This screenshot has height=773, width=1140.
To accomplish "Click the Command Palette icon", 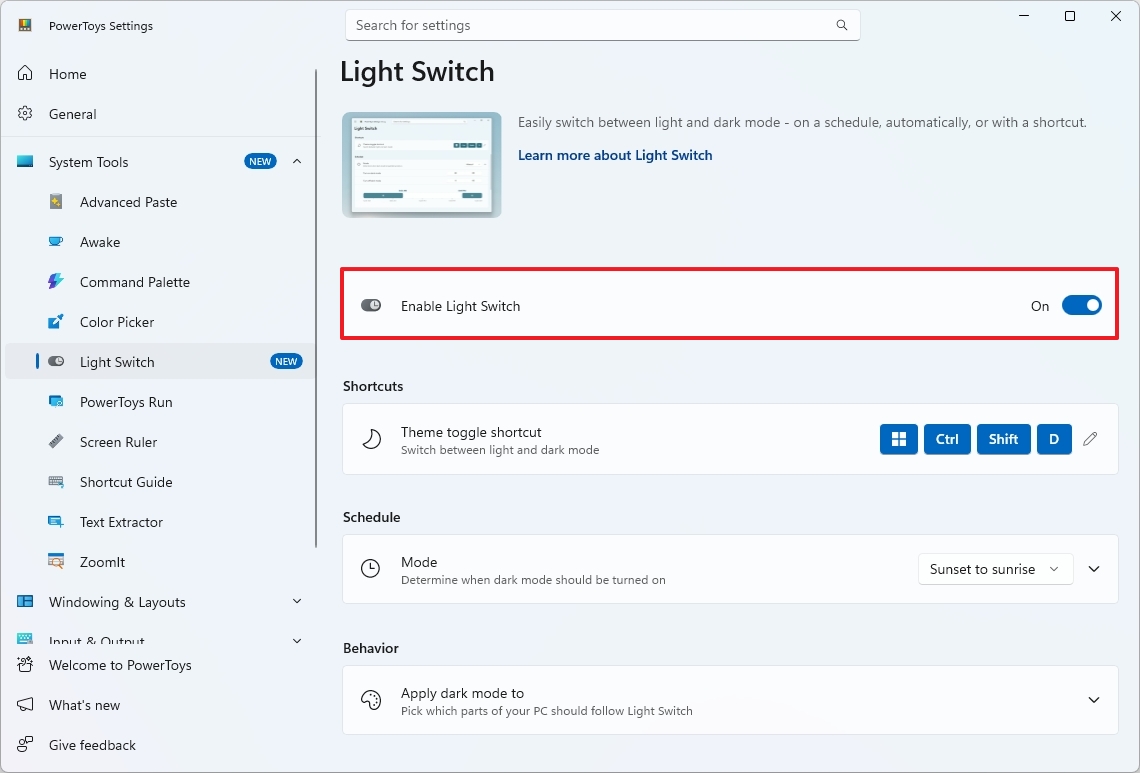I will point(58,282).
